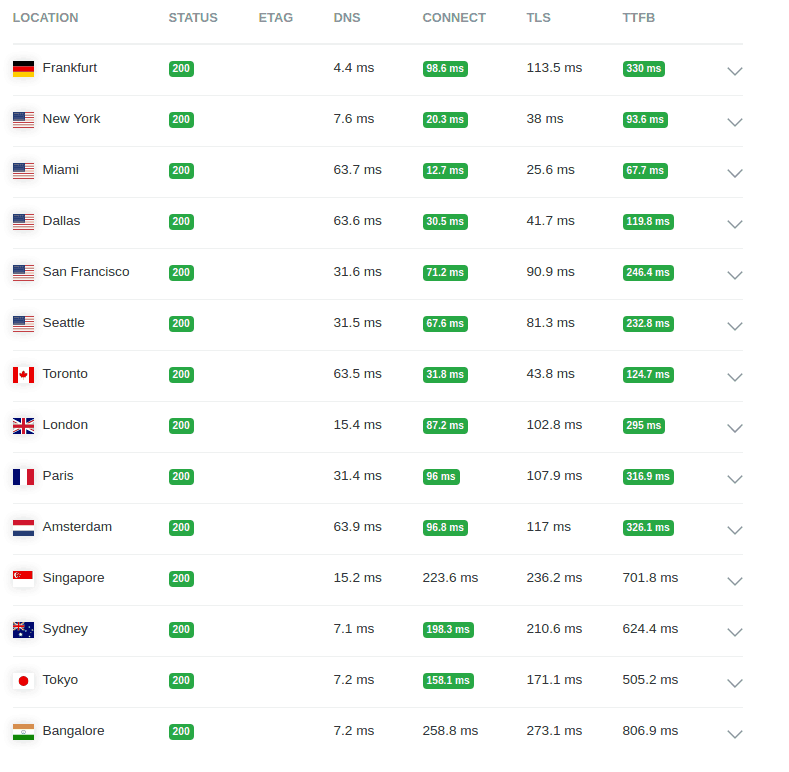Image resolution: width=789 pixels, height=772 pixels.
Task: Click the 200 status badge for Miami
Action: (x=181, y=171)
